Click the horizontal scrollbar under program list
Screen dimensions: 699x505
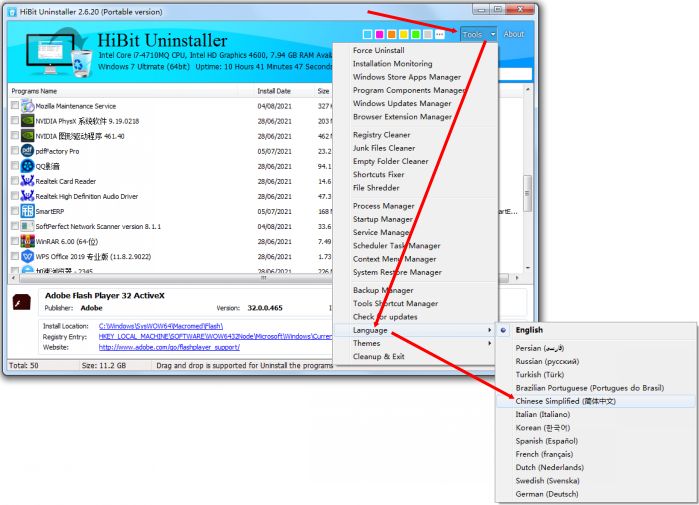coord(264,278)
